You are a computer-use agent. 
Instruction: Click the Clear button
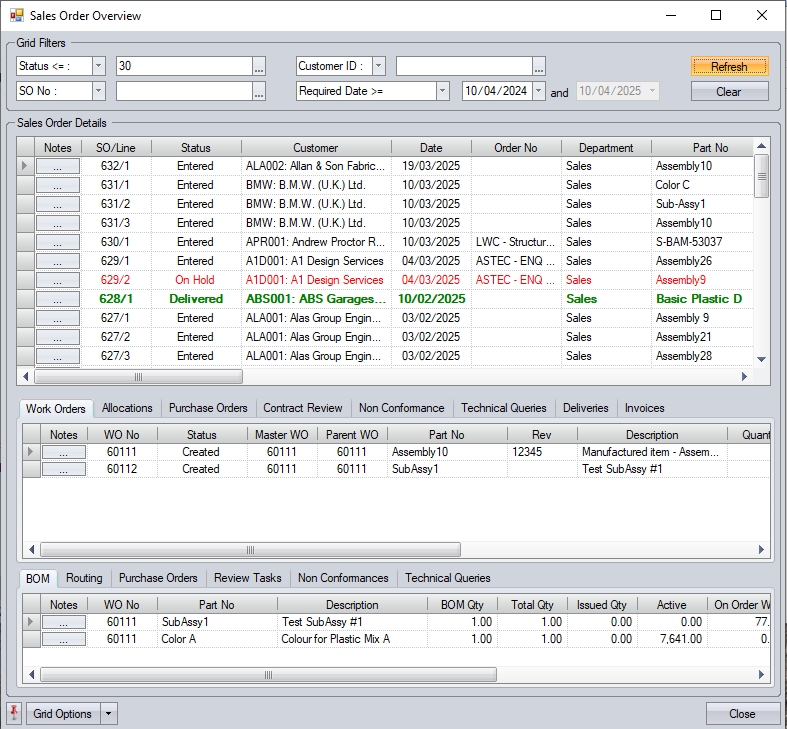click(729, 92)
